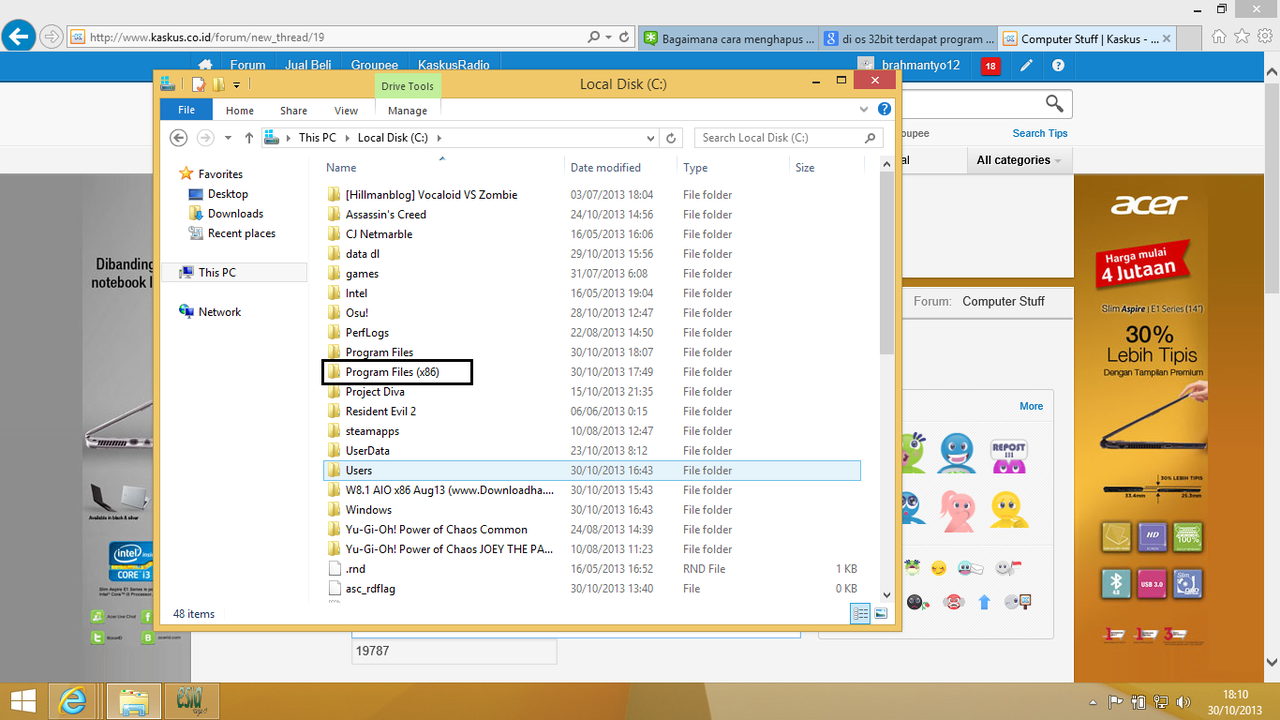This screenshot has width=1280, height=720.
Task: Select Recent places under Favorites
Action: (x=241, y=233)
